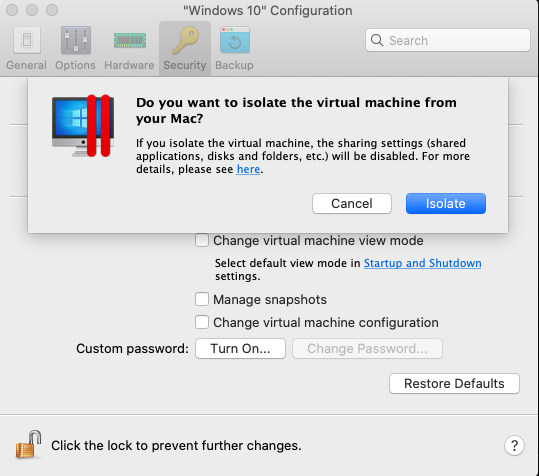Confirm with the blue Isolate button
The height and width of the screenshot is (476, 539).
tap(446, 203)
